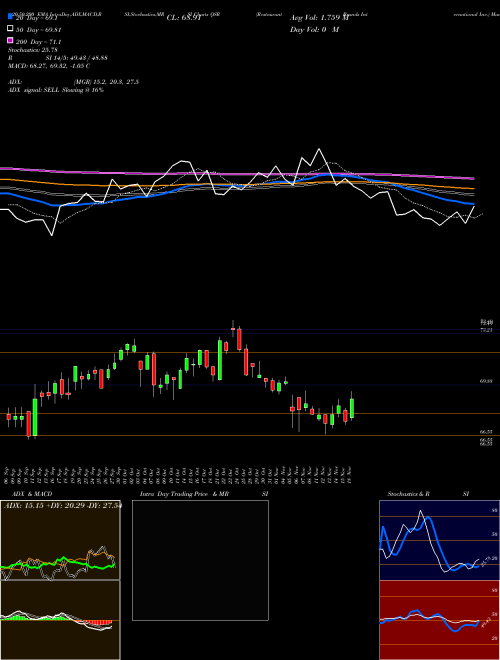Image resolution: width=500 pixels, height=660 pixels.
Task: Click the last green candlestick on the chart
Action: tap(352, 408)
